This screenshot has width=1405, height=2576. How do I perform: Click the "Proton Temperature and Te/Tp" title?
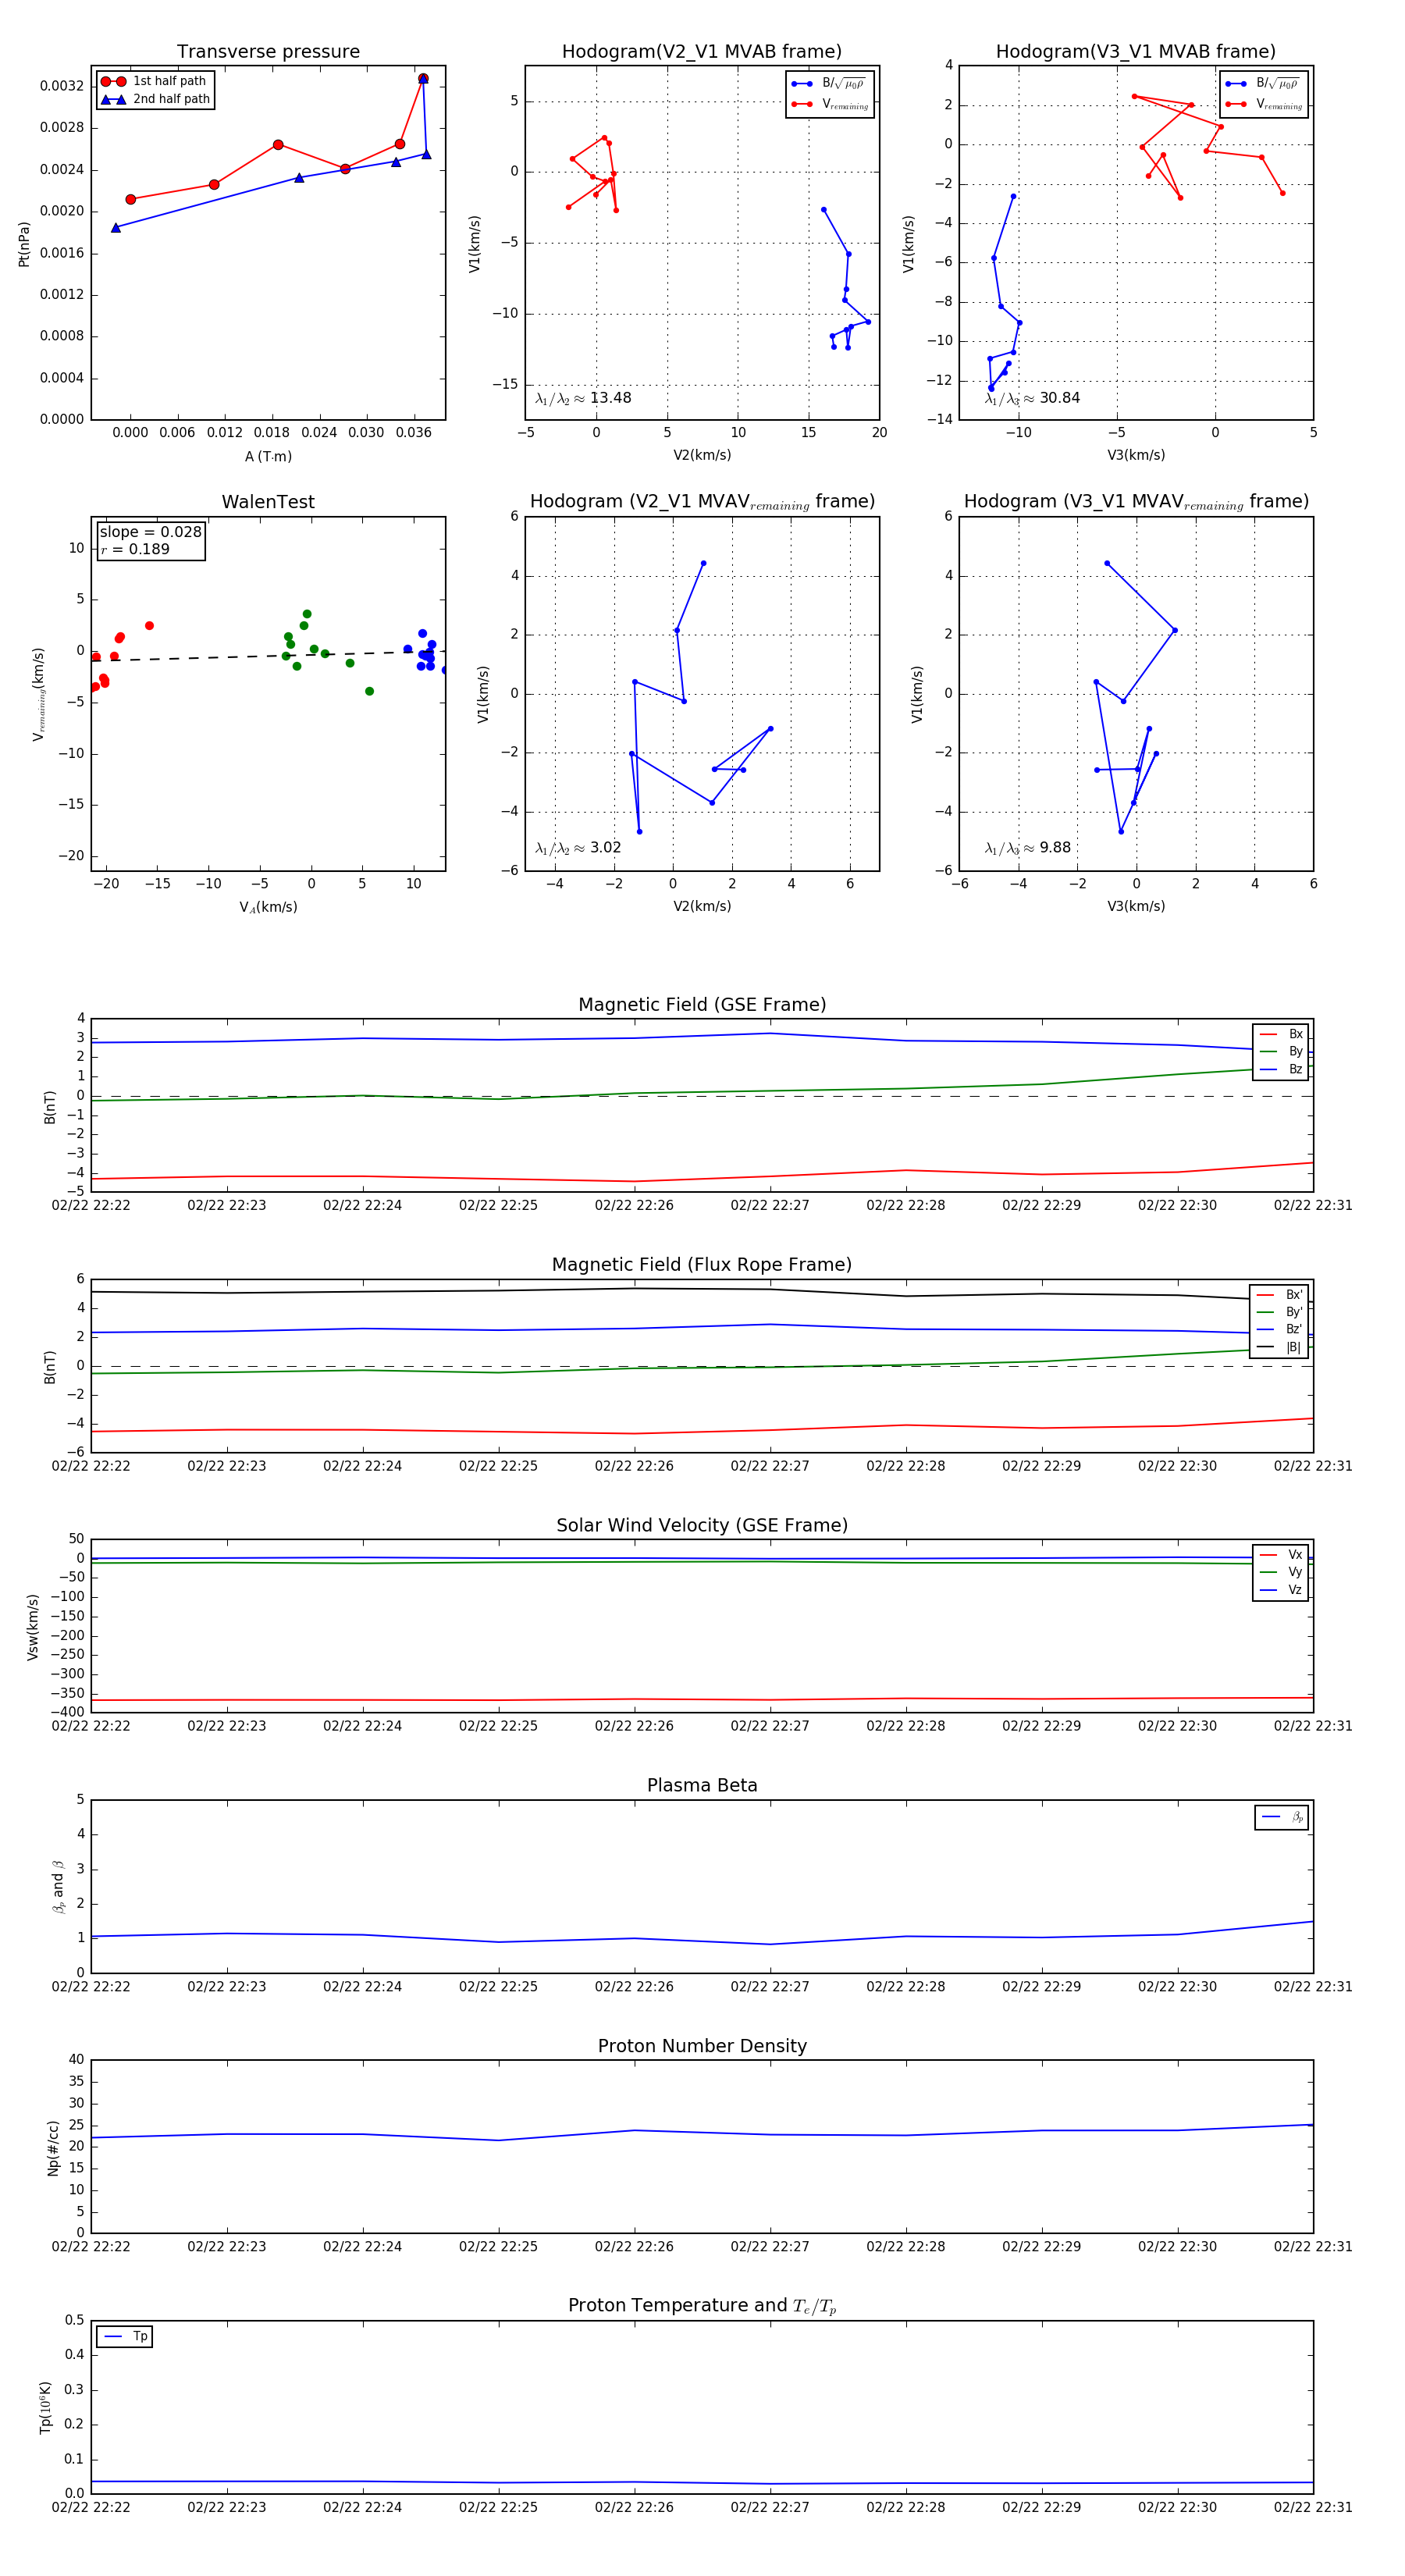click(x=702, y=2306)
